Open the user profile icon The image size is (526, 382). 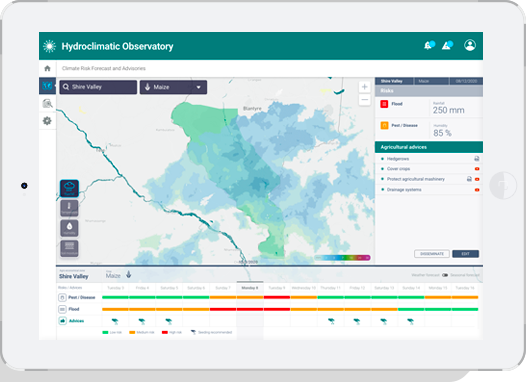[470, 45]
